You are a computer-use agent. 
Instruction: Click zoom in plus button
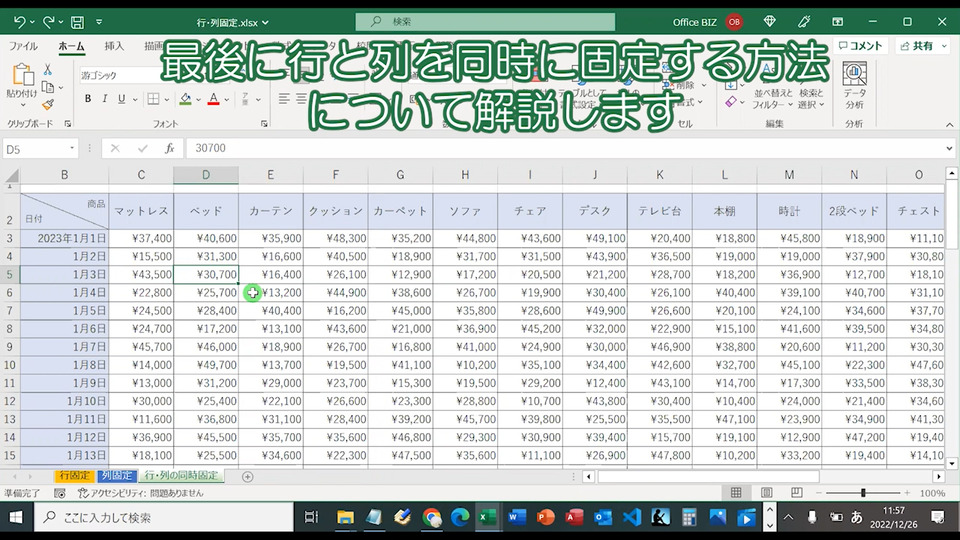tap(907, 492)
